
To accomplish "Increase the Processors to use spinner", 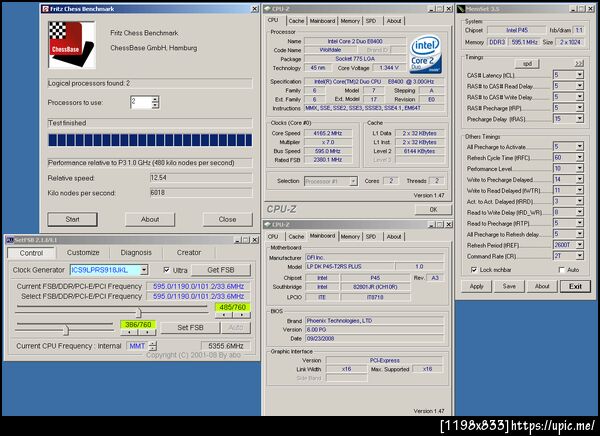I will (x=155, y=100).
